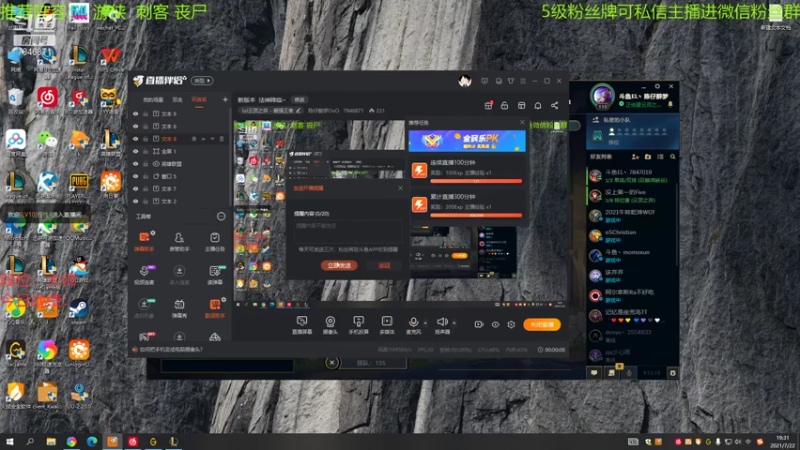Switch to the 我的场景 tab
Screen dimensions: 800x450
[x=153, y=99]
